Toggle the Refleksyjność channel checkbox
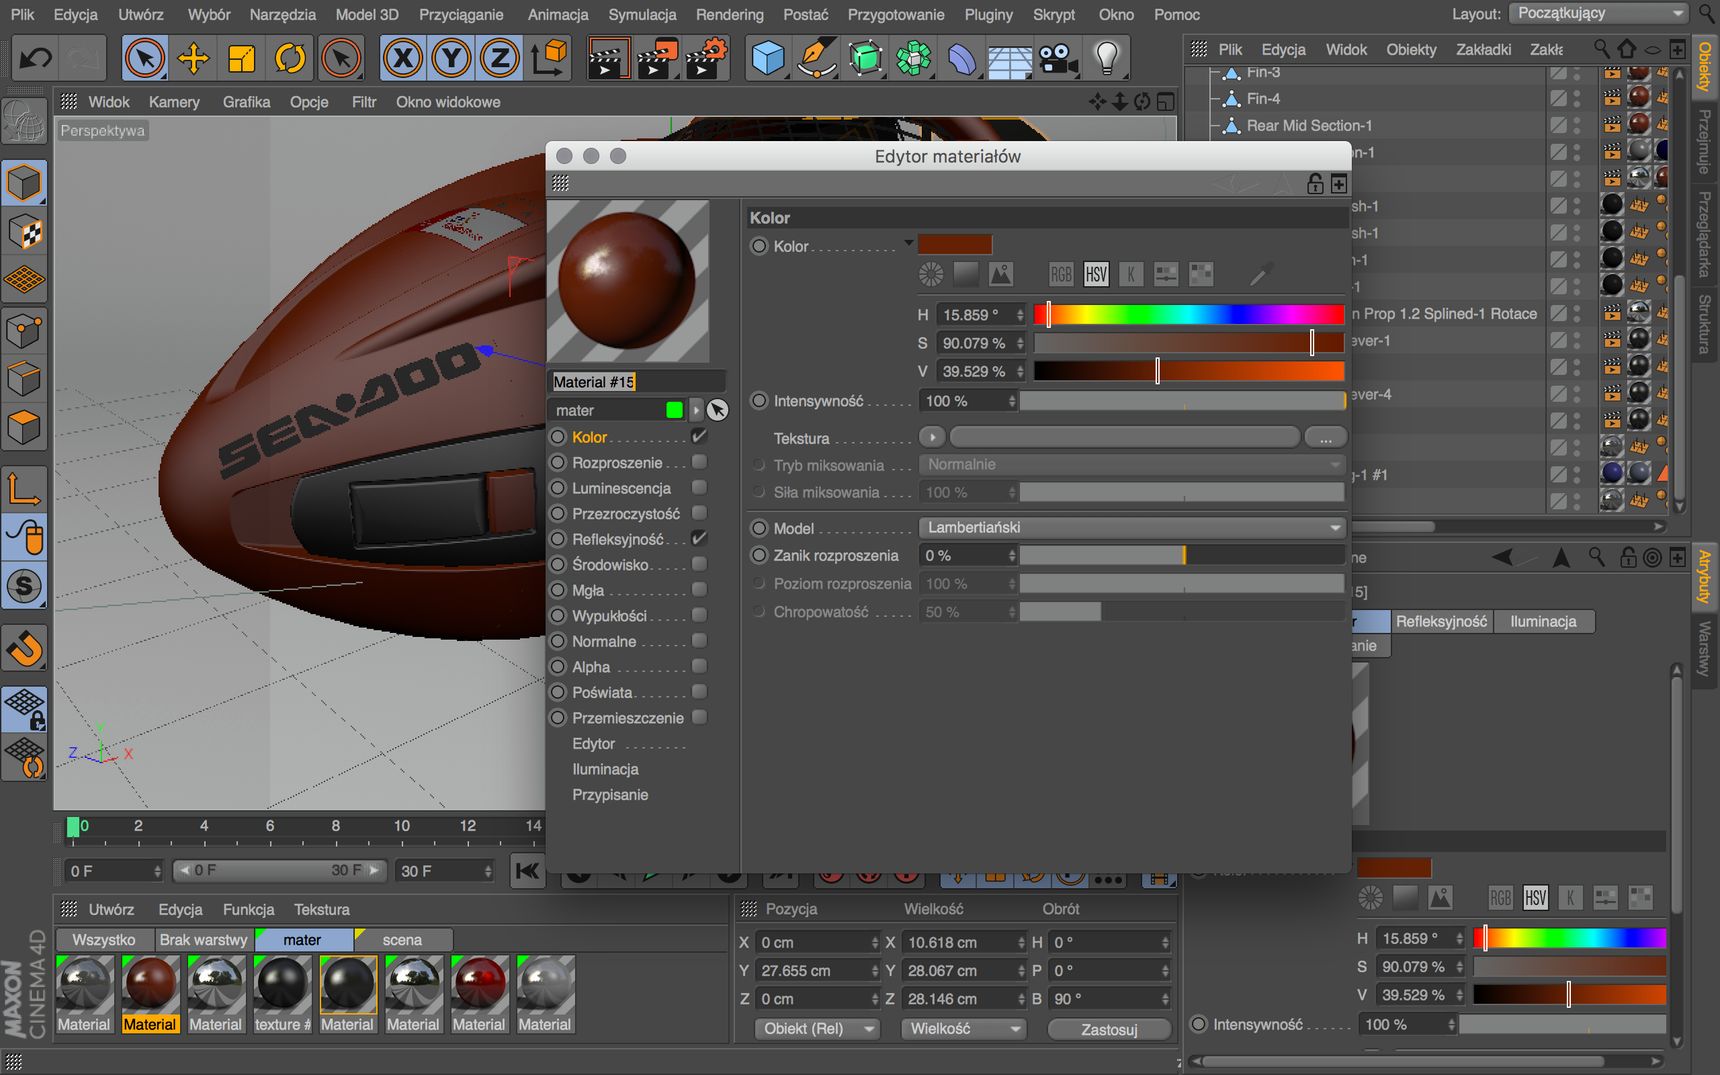The height and width of the screenshot is (1075, 1720). [699, 538]
